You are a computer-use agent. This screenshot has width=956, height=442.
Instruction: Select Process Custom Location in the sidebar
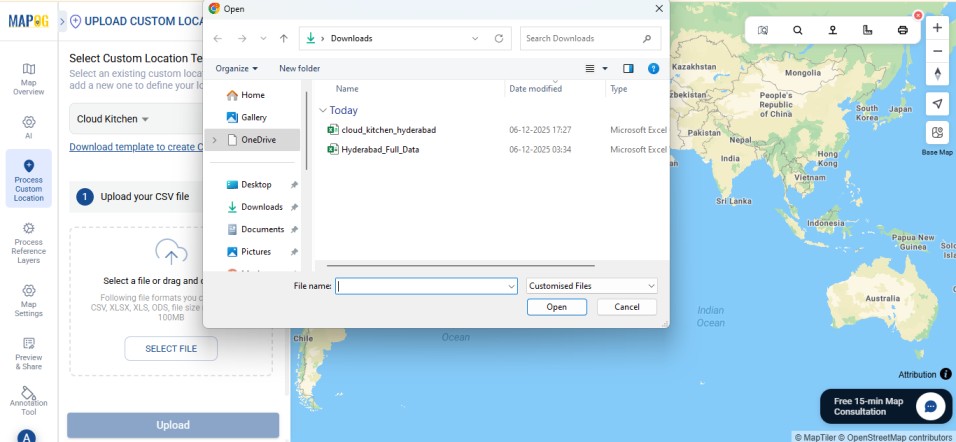click(x=29, y=179)
